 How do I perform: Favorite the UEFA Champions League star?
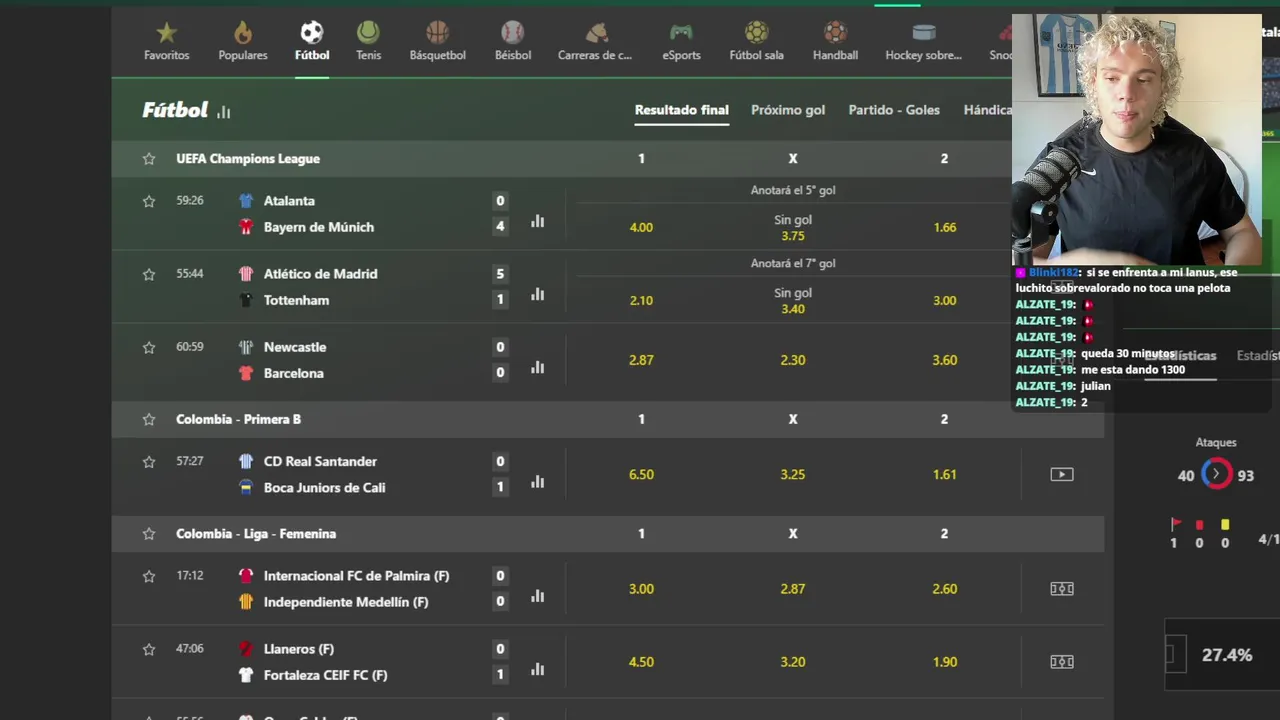point(149,159)
